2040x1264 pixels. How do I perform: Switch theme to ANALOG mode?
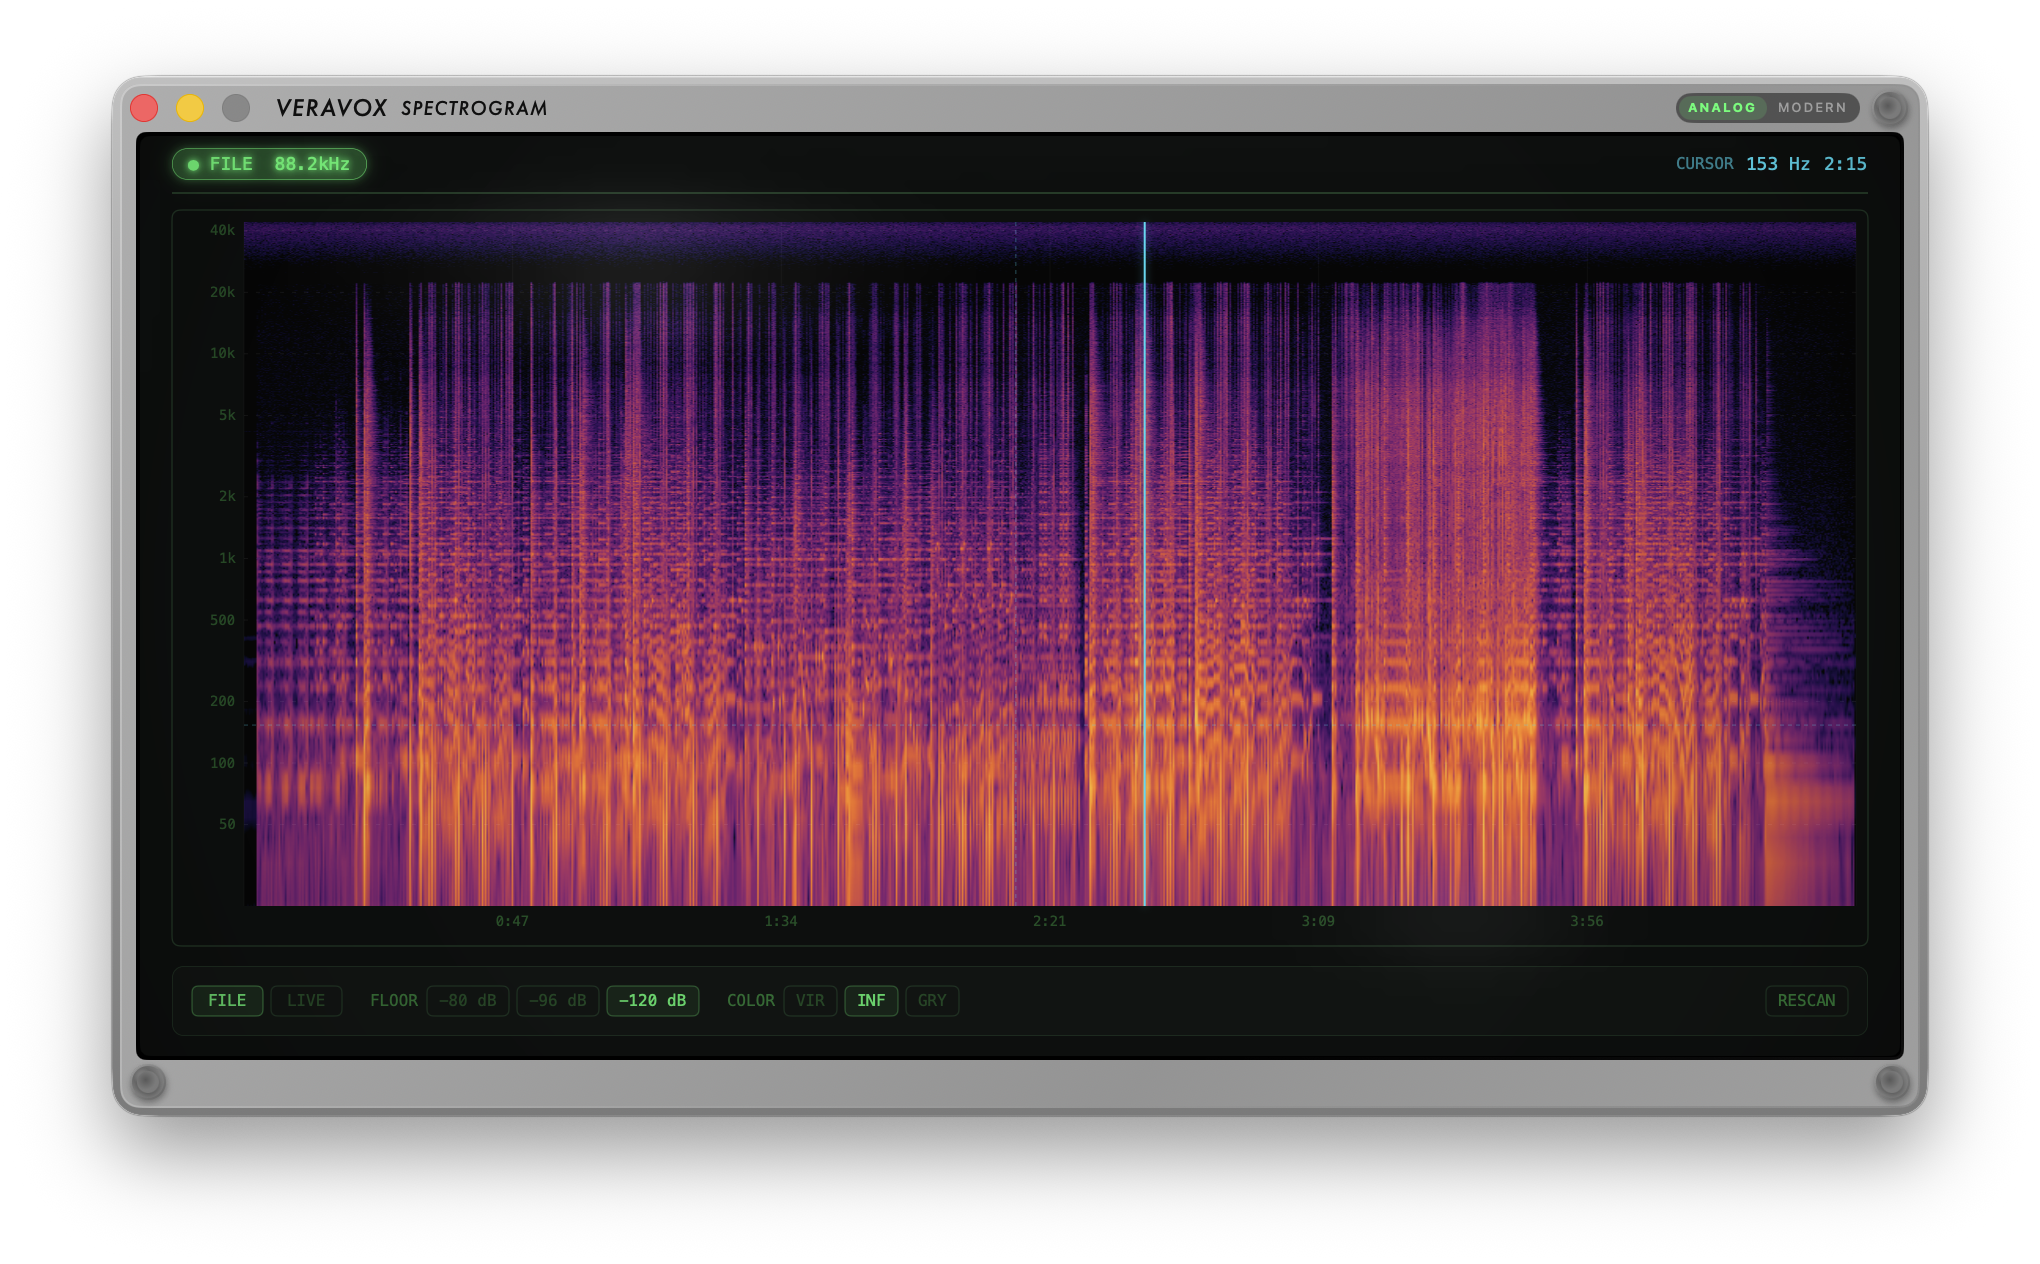tap(1721, 108)
